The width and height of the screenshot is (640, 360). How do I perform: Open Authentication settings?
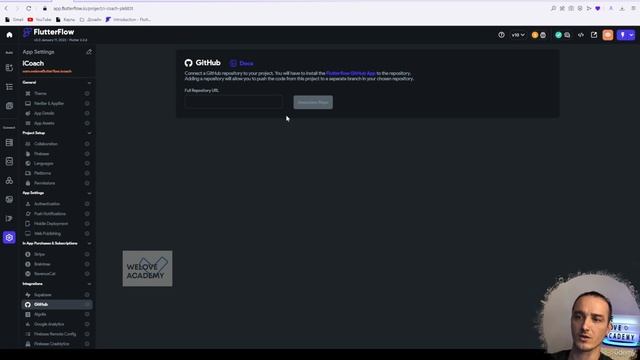click(x=57, y=204)
